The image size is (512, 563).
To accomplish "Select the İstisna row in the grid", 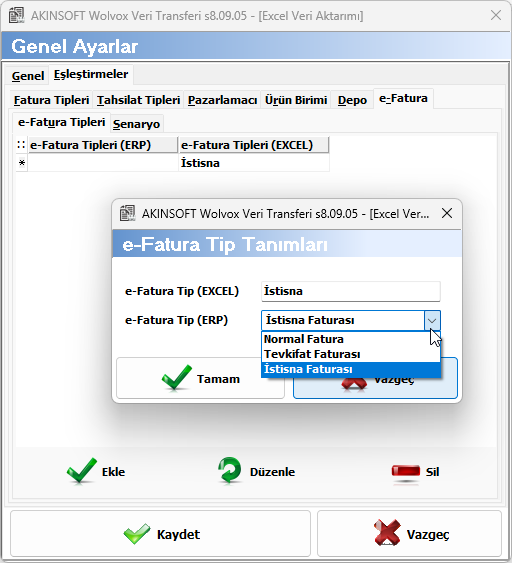I will tap(172, 163).
